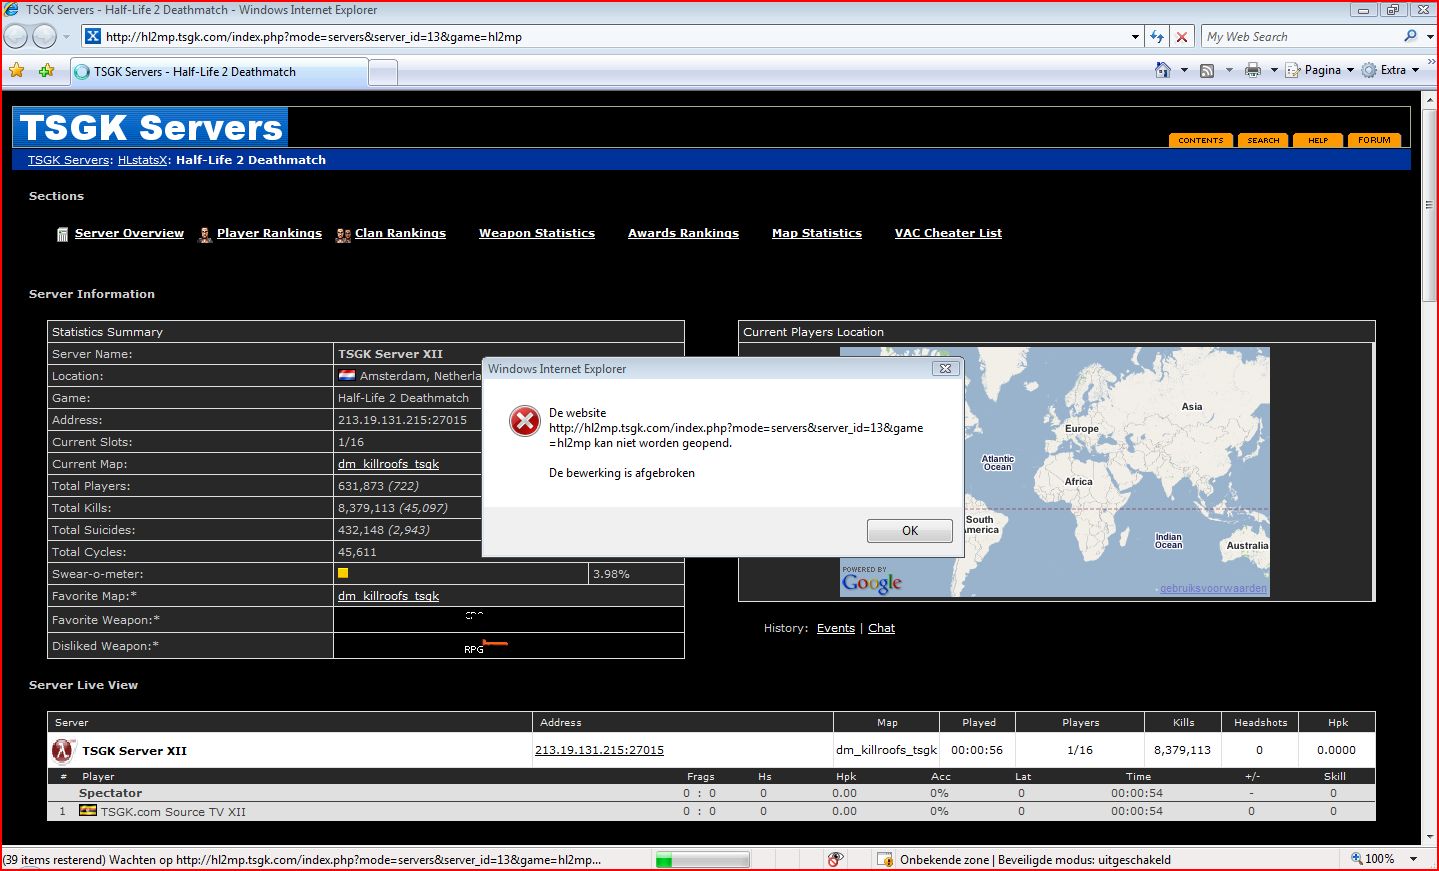Click the zoom magnifier icon in status bar
The height and width of the screenshot is (871, 1439).
coord(1356,858)
